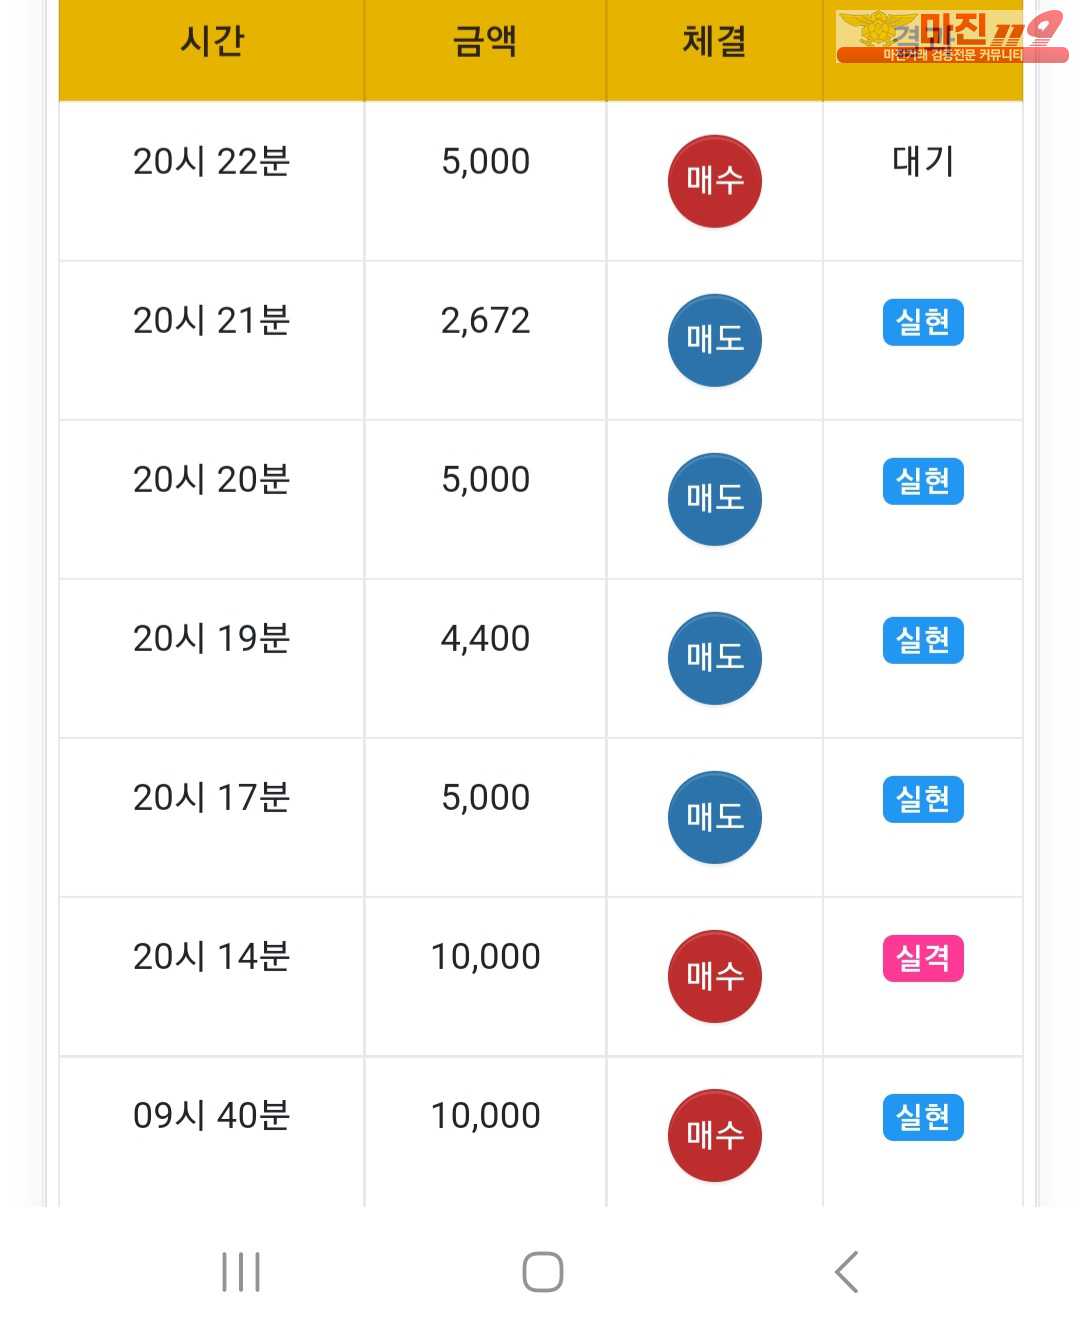Tap the blue 매도 icon at 20시 21분
Image resolution: width=1080 pixels, height=1333 pixels.
coord(714,340)
